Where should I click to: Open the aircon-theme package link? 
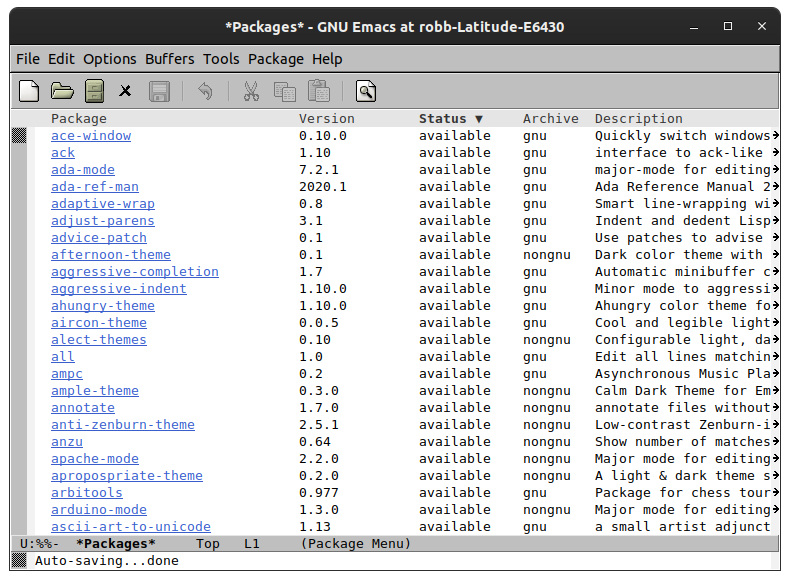(x=99, y=323)
